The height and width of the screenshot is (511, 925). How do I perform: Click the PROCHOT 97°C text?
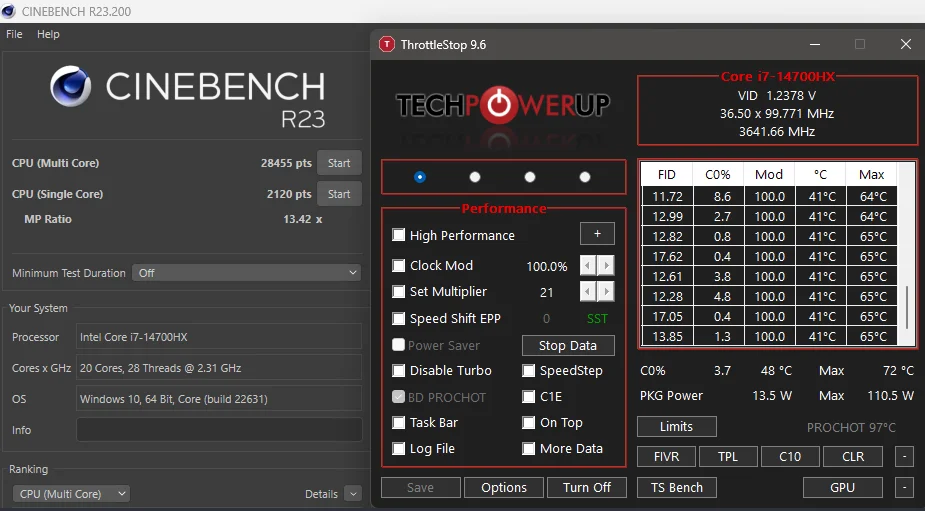coord(851,427)
